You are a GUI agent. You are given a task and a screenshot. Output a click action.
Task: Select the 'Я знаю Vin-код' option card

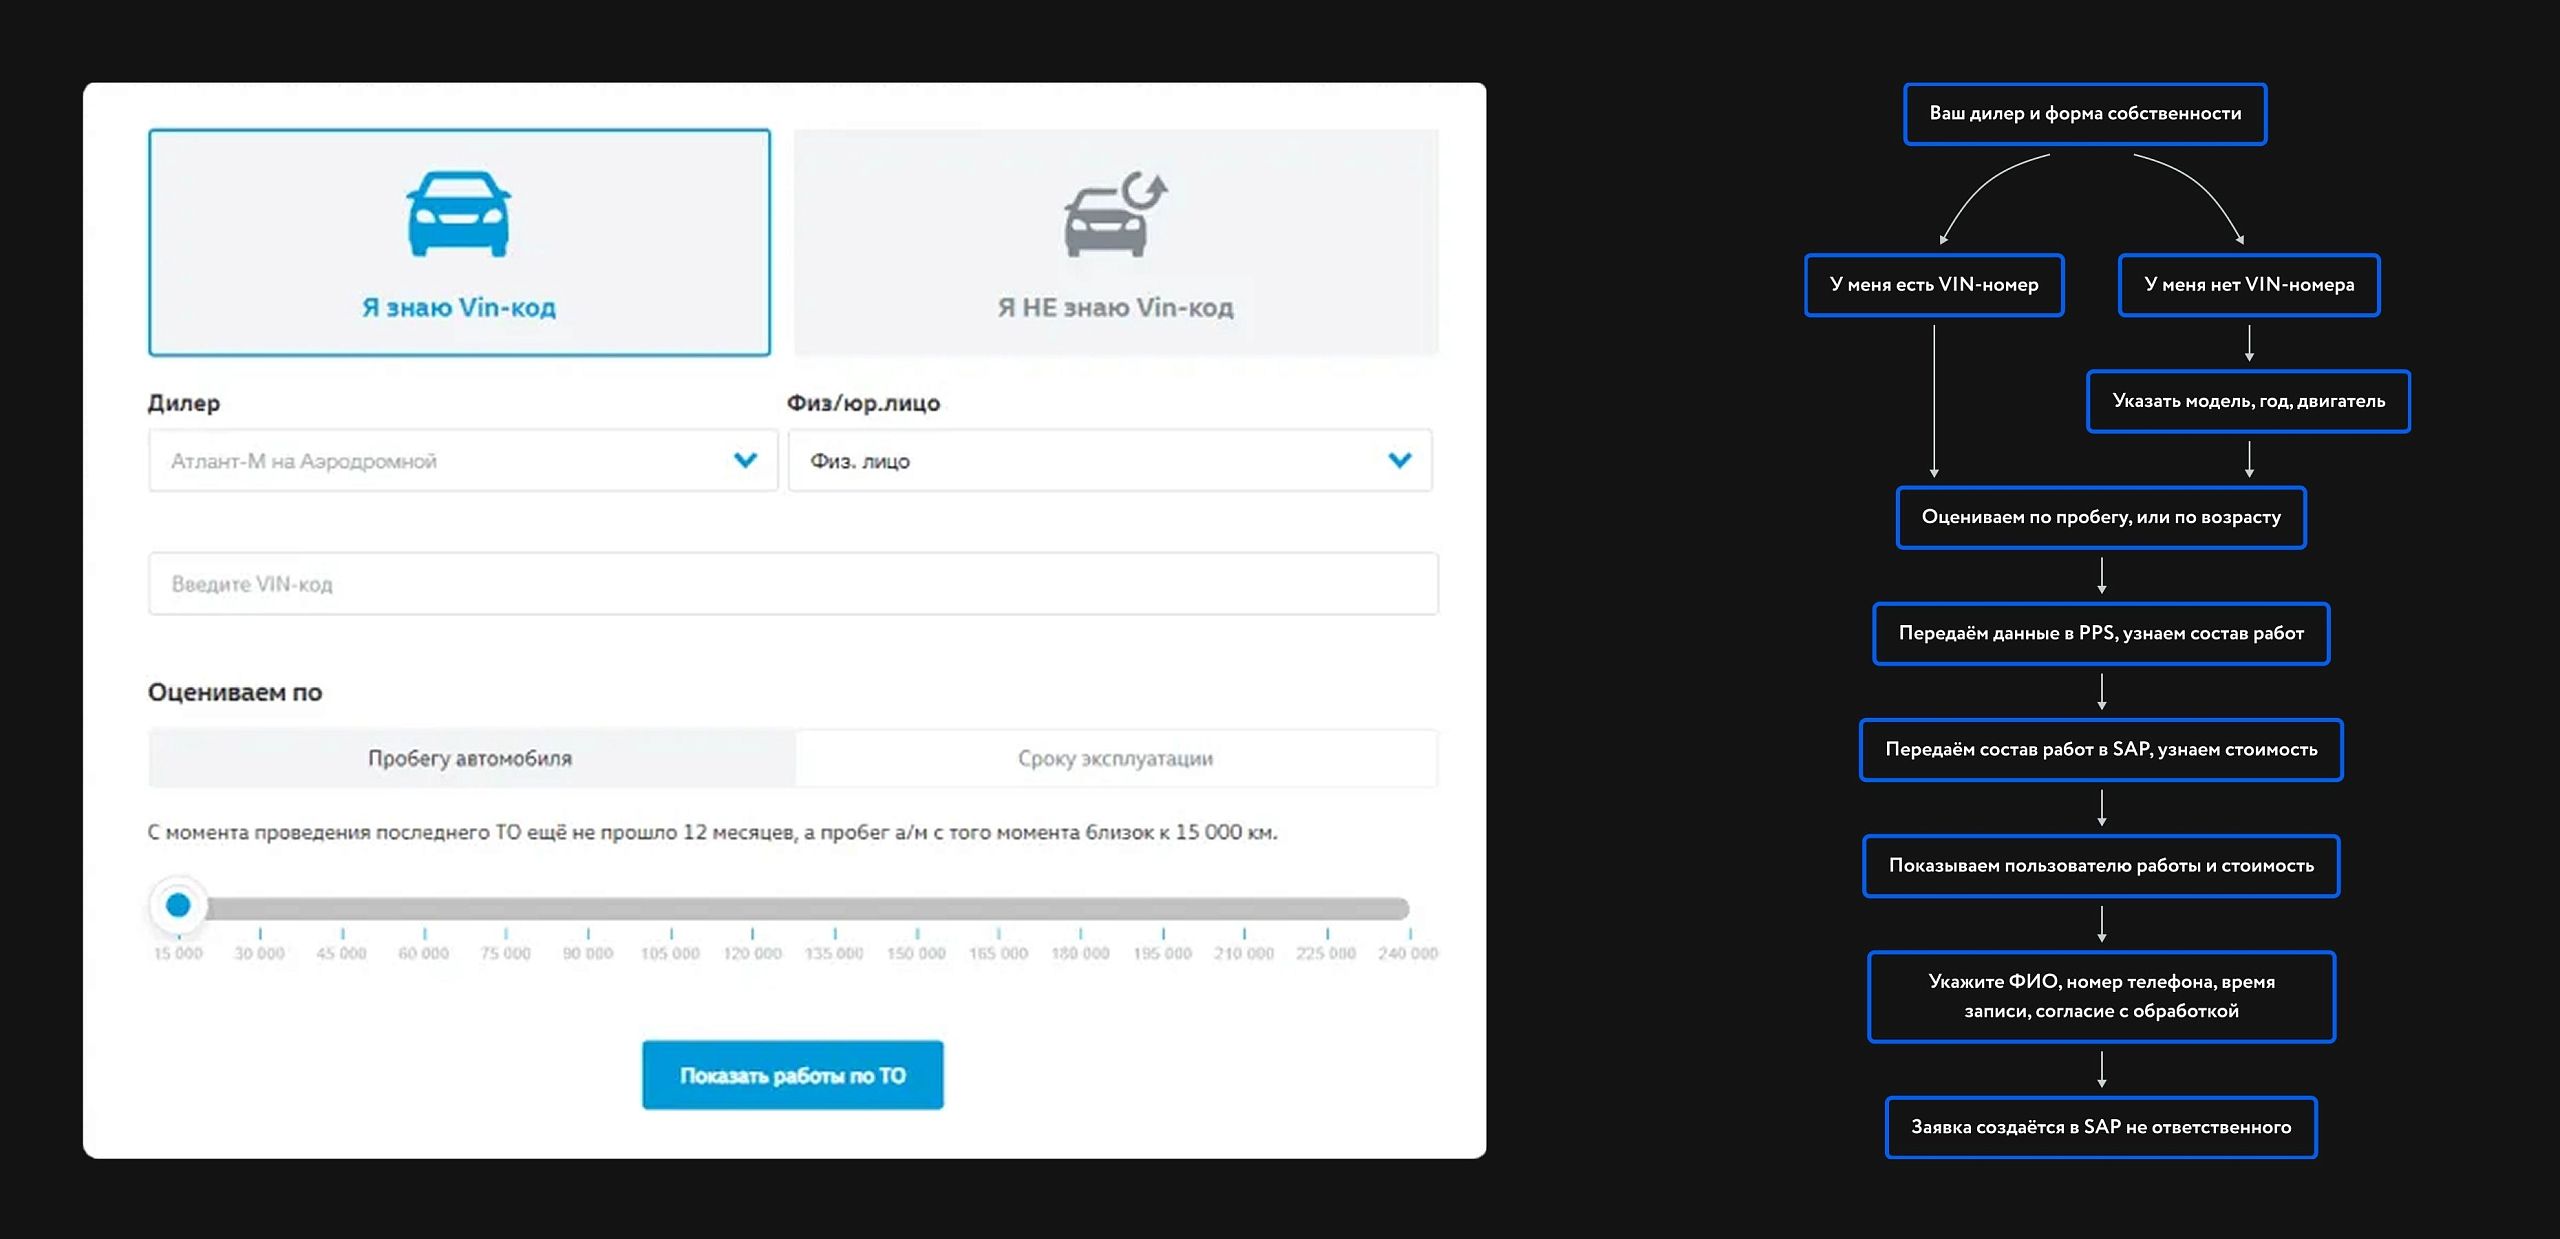[459, 306]
